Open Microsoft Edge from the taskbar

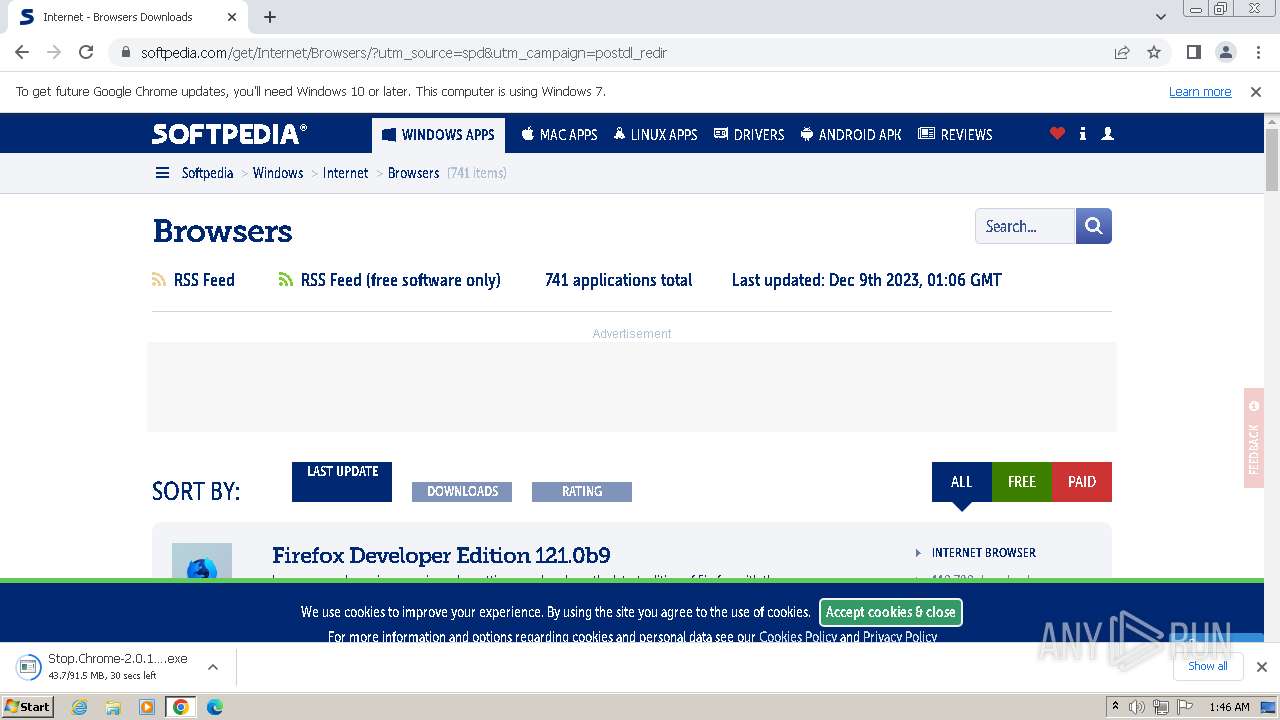click(x=215, y=707)
